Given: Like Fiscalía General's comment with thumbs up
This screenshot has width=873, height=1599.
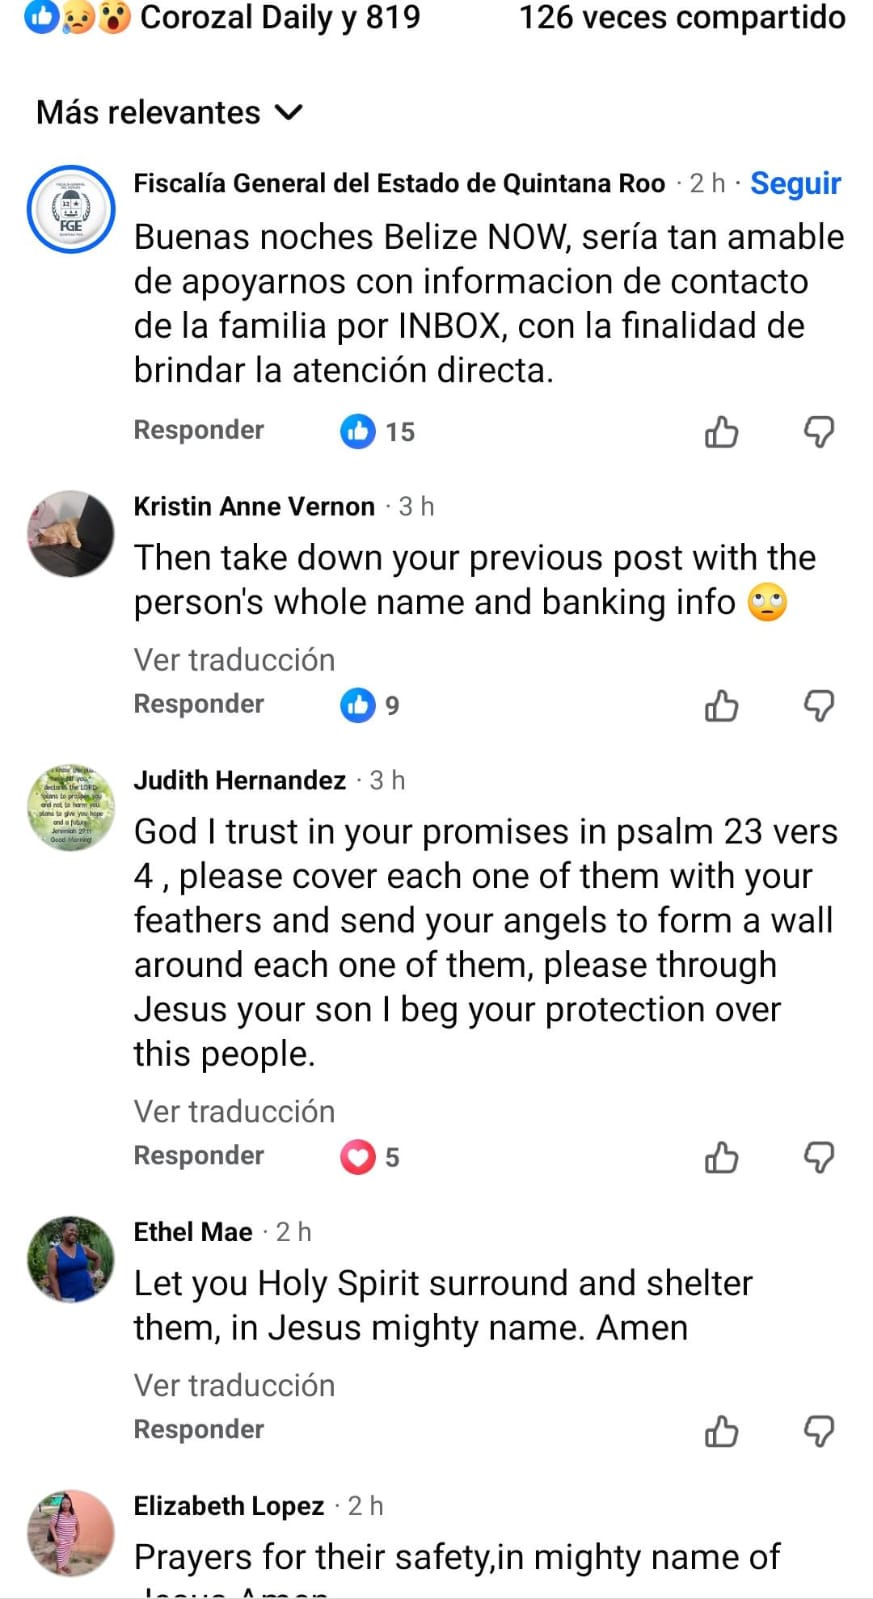Looking at the screenshot, I should [721, 432].
